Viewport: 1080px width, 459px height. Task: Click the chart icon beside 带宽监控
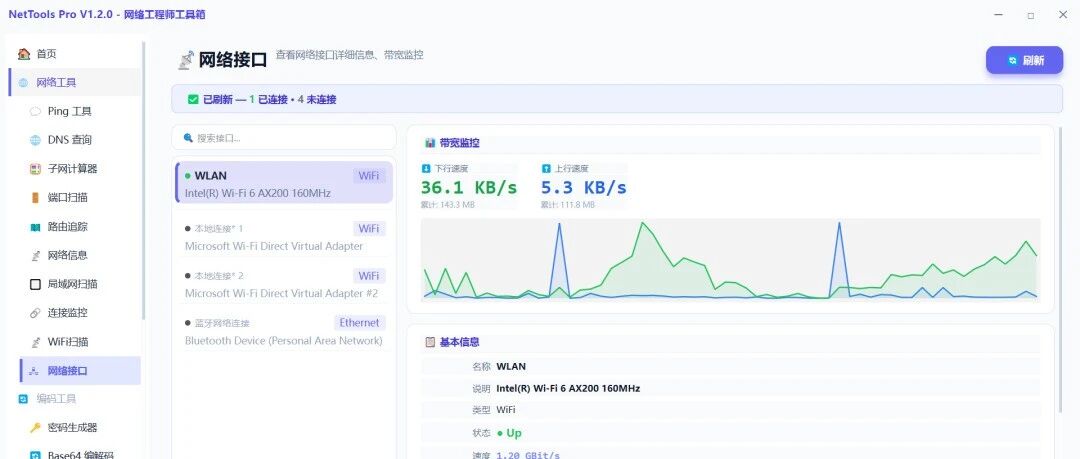pyautogui.click(x=430, y=143)
